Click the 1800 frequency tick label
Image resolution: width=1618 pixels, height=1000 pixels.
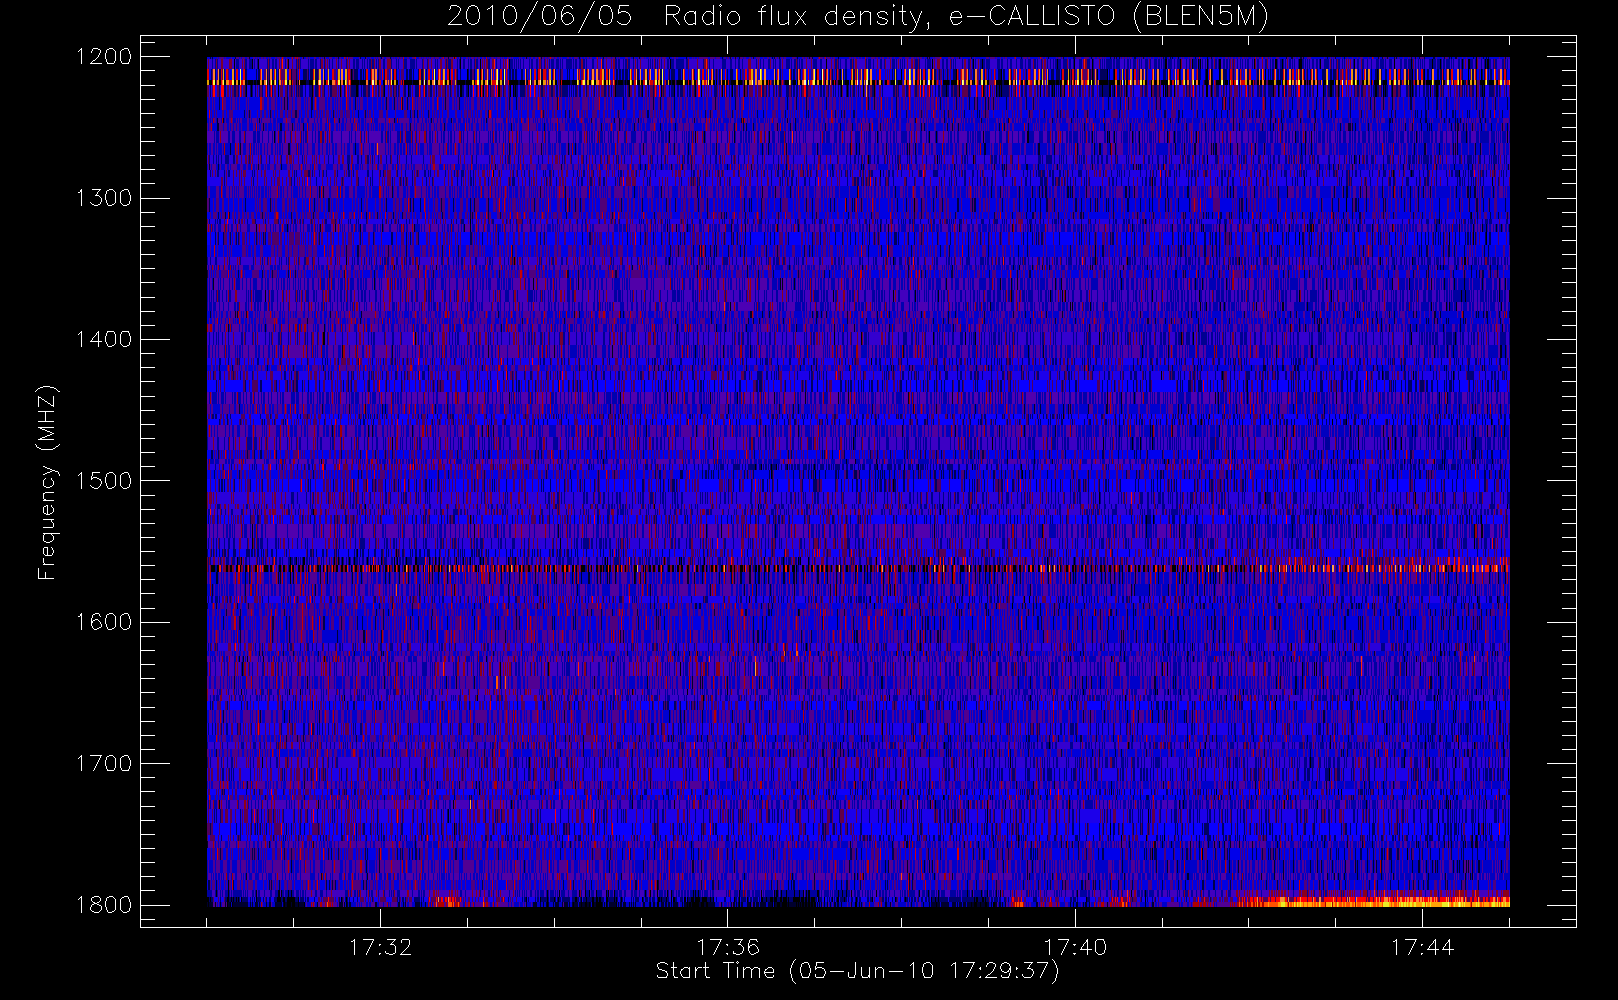pyautogui.click(x=104, y=905)
